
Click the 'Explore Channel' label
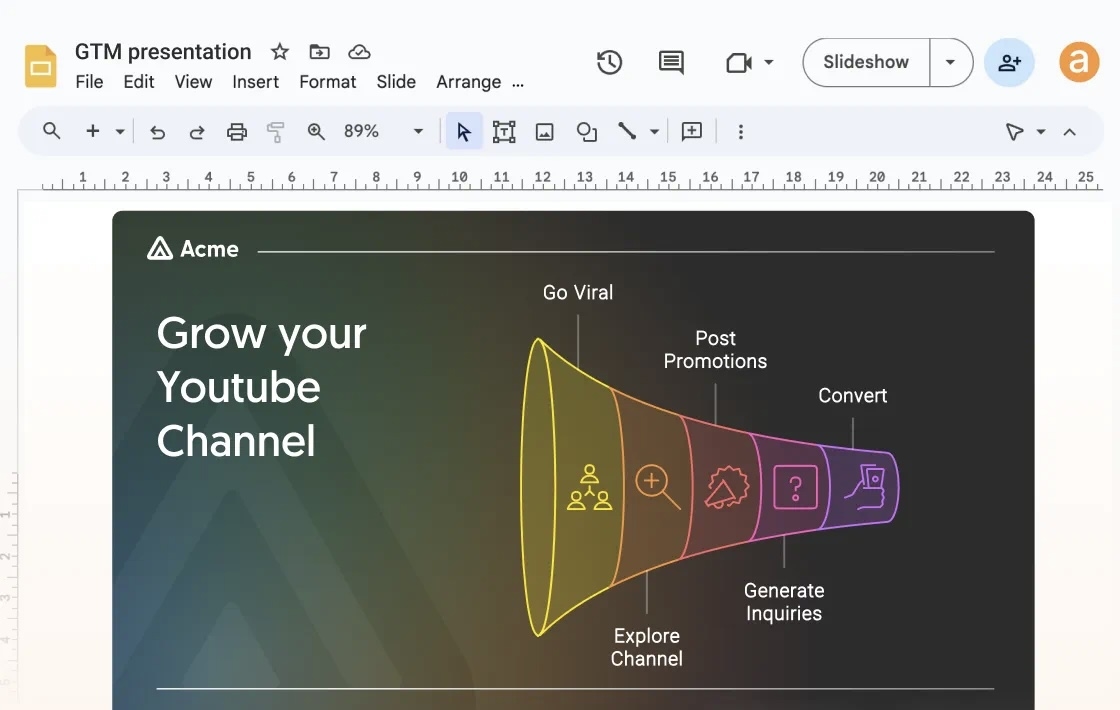(x=646, y=647)
